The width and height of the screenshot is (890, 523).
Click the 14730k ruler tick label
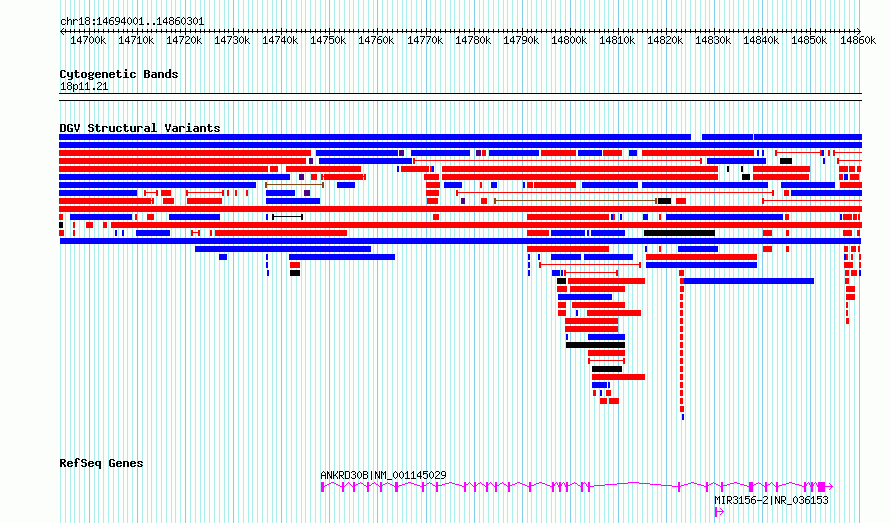pos(232,40)
